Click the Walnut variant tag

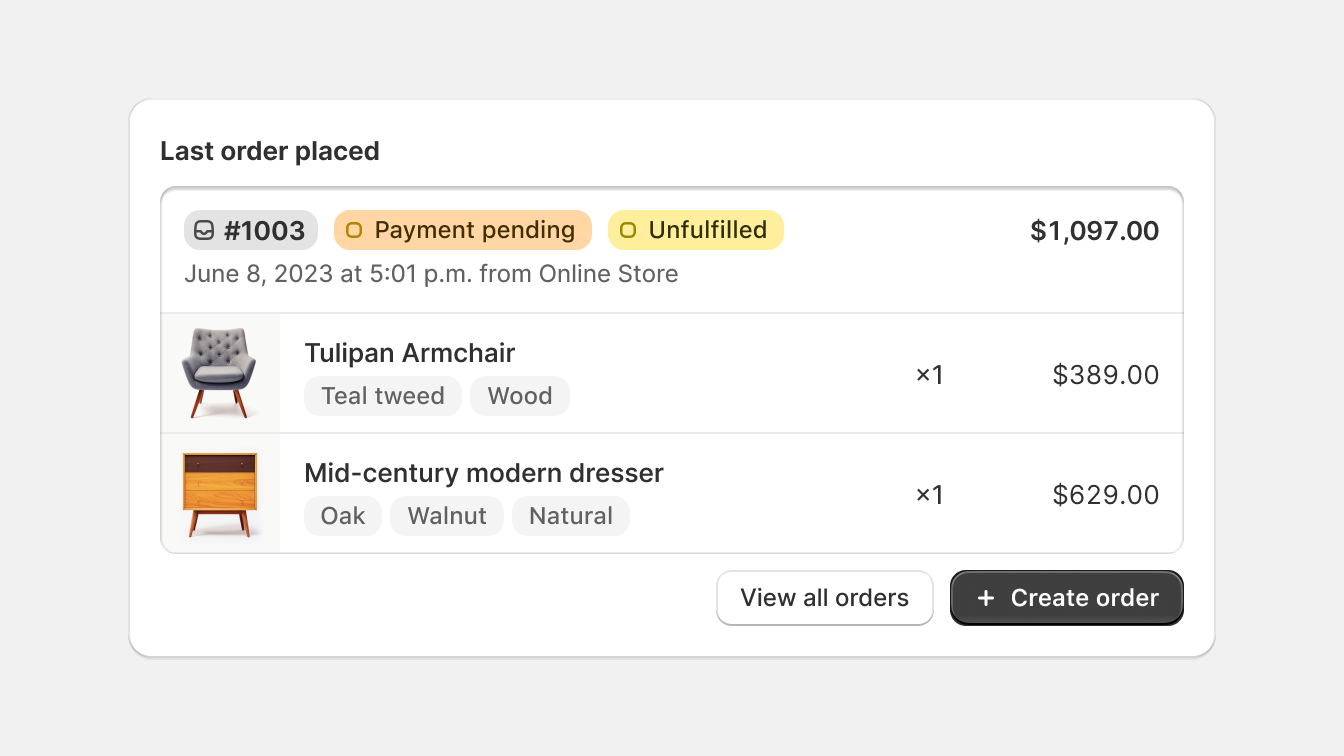(447, 516)
